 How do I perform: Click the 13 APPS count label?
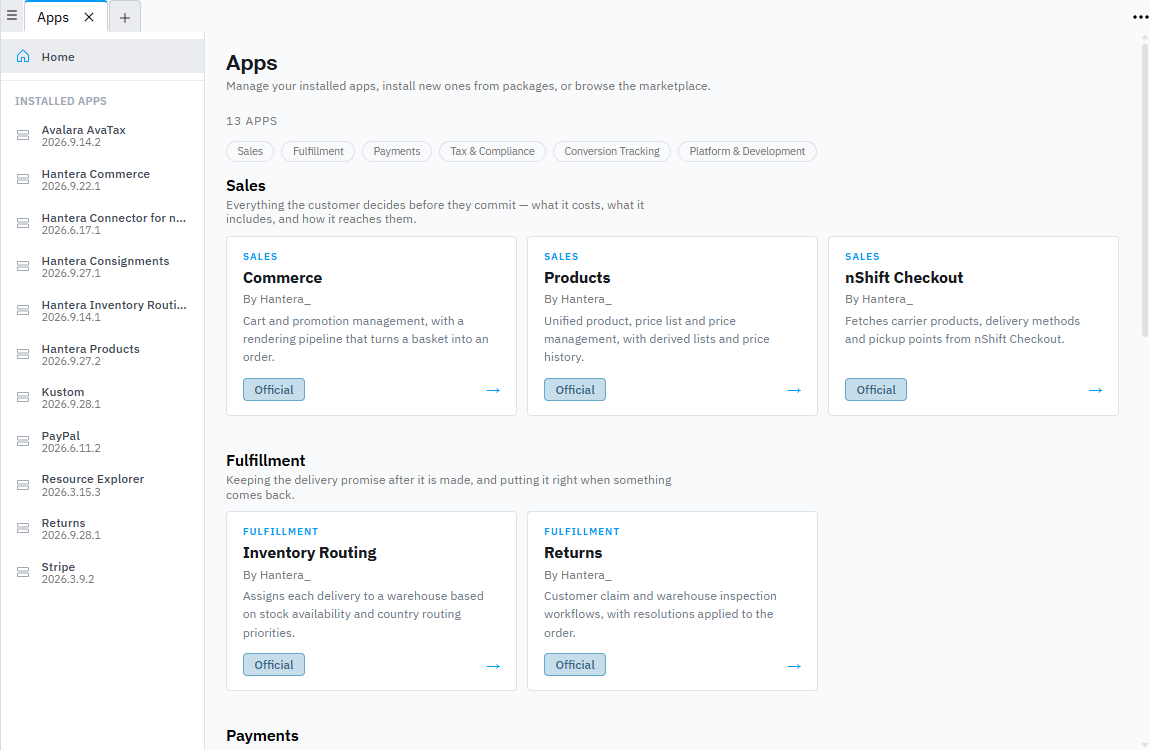tap(252, 121)
